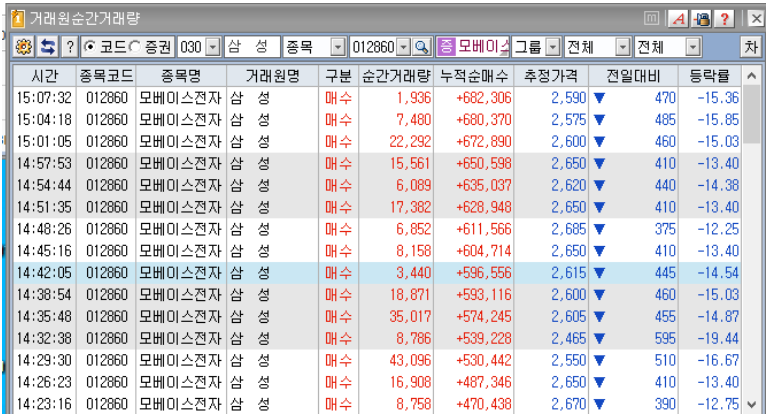Open the 종목 dropdown
Viewport: 768px width, 418px height.
(338, 47)
